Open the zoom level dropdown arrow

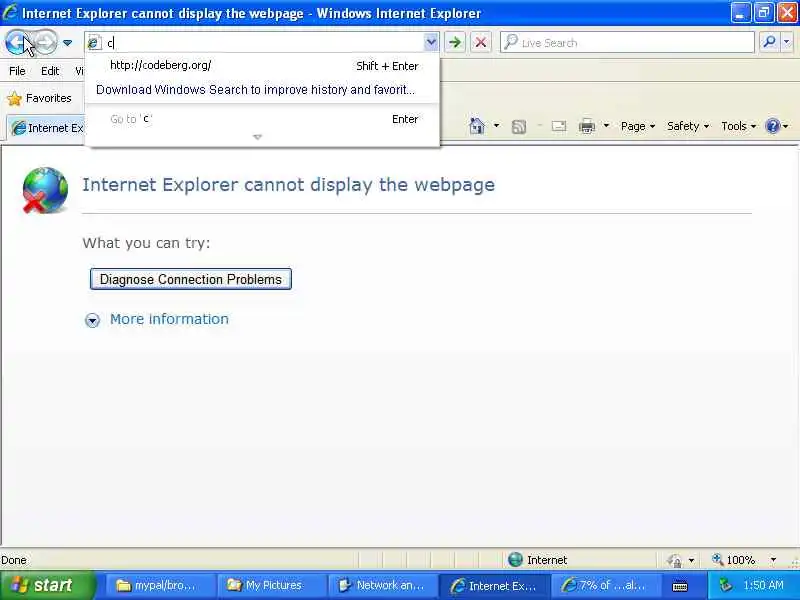[773, 560]
